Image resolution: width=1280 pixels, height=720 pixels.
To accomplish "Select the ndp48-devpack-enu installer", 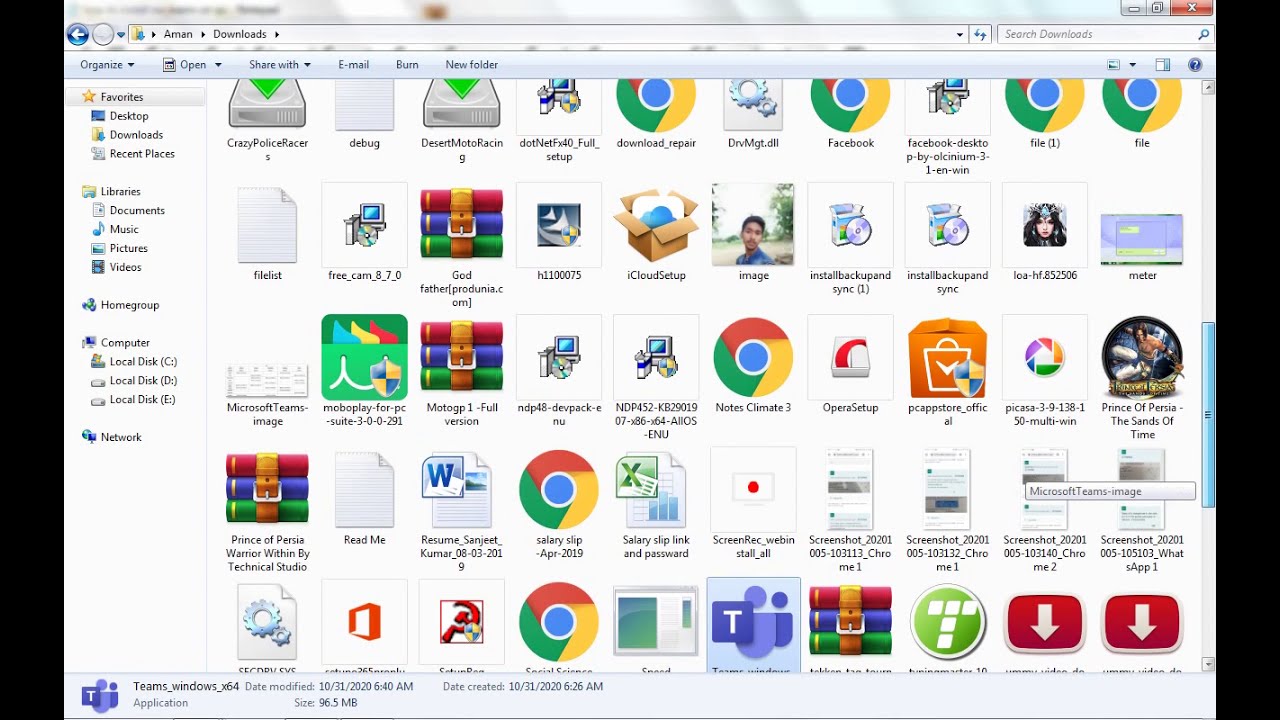I will click(x=559, y=357).
